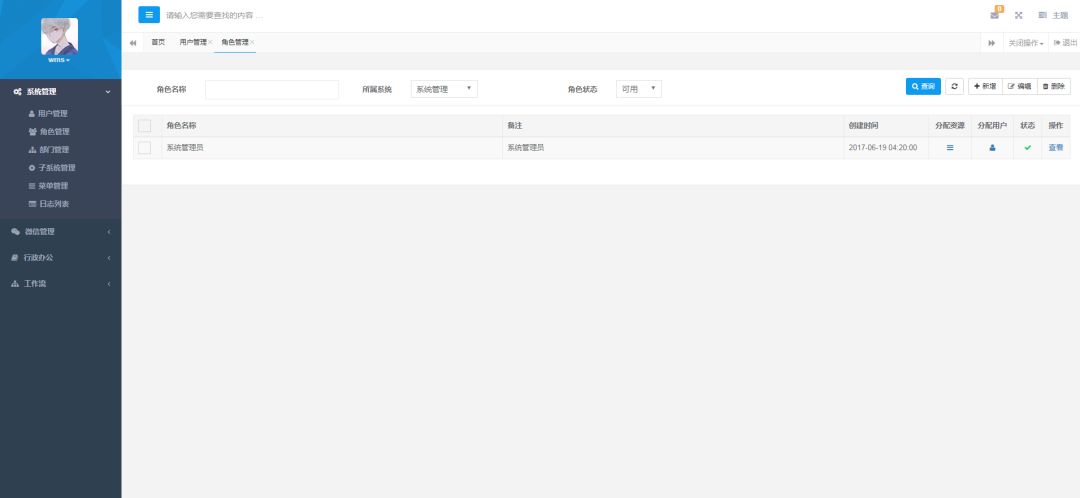Open the wms username dropdown
The image size is (1080, 498).
59,60
